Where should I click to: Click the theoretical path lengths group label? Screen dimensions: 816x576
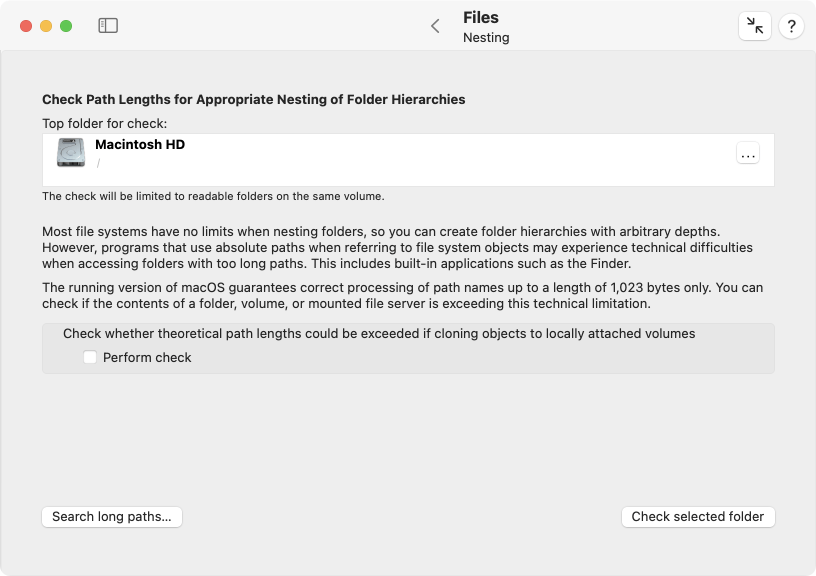tap(379, 334)
